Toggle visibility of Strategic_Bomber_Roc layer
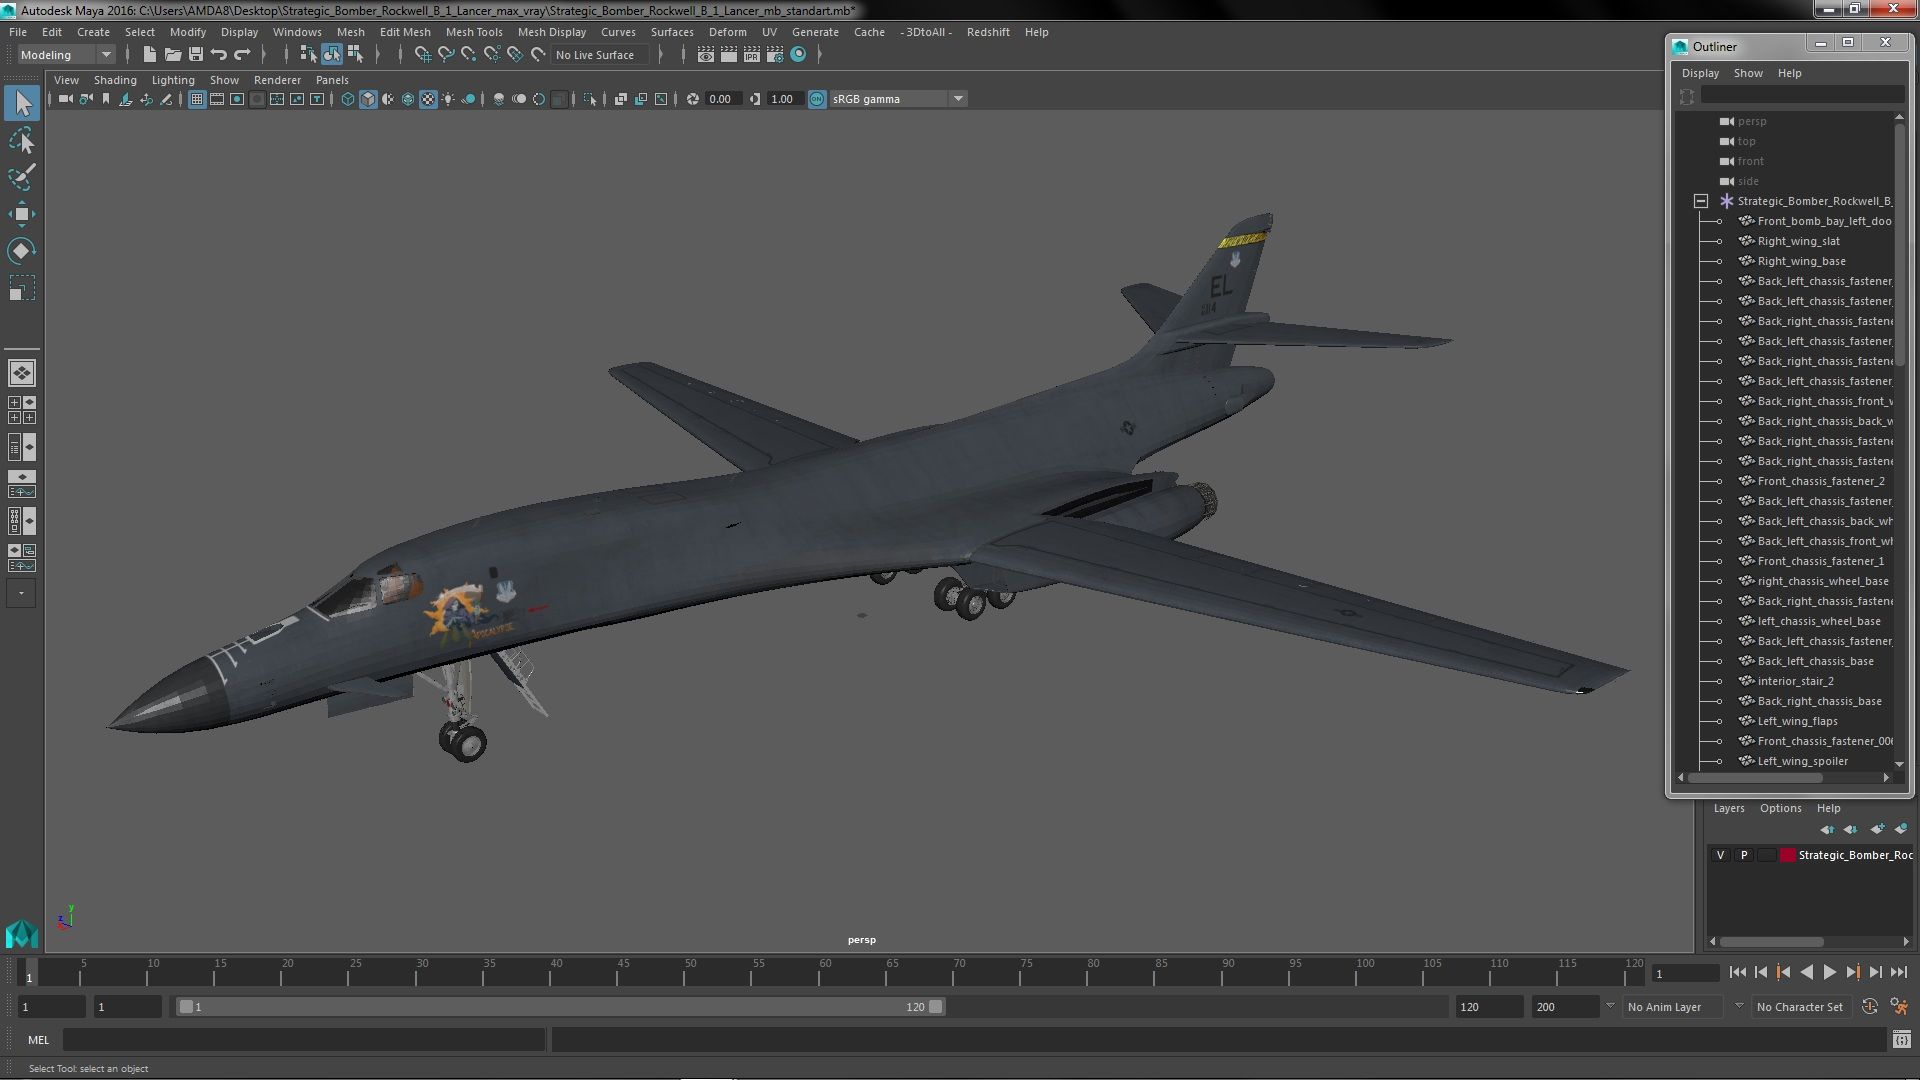The height and width of the screenshot is (1080, 1920). point(1721,855)
